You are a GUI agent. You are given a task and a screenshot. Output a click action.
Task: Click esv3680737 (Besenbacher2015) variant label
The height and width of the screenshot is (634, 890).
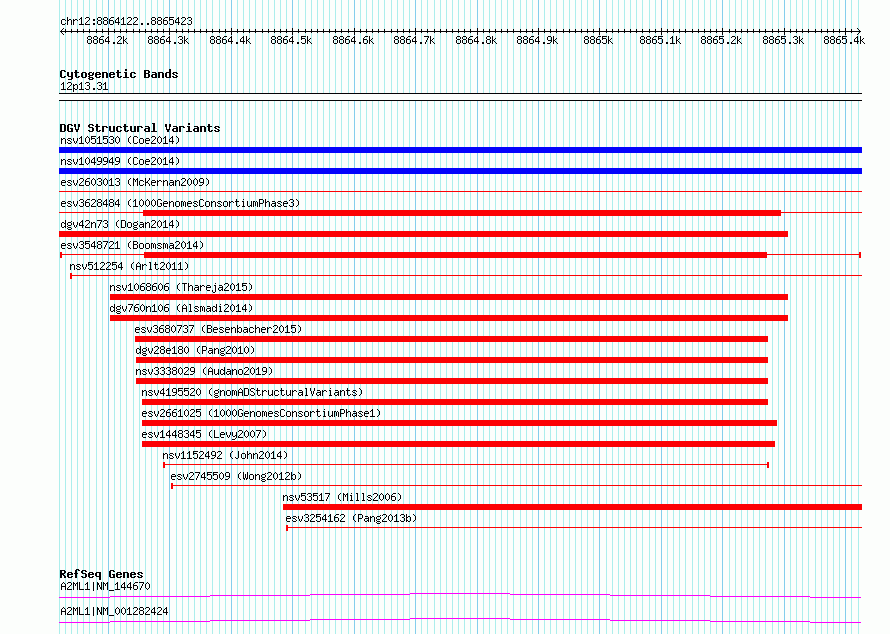tap(218, 329)
